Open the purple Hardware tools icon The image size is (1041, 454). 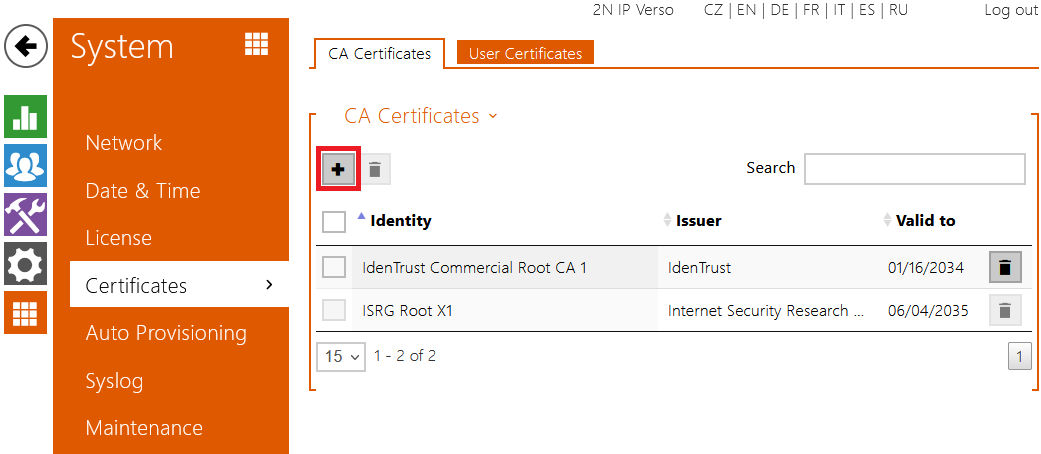click(25, 215)
